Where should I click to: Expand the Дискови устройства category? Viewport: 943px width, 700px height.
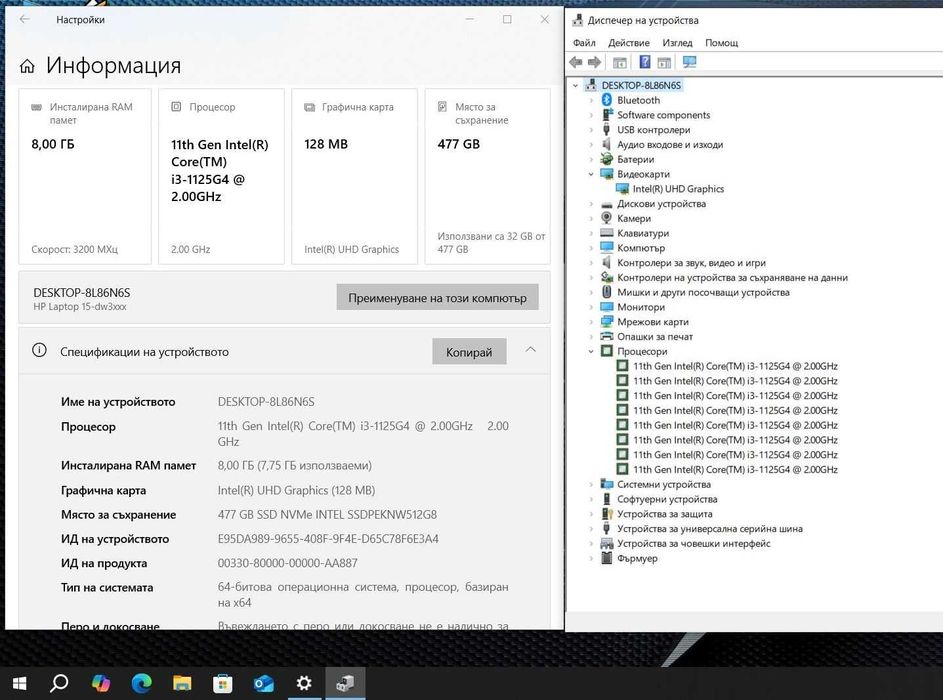(591, 204)
